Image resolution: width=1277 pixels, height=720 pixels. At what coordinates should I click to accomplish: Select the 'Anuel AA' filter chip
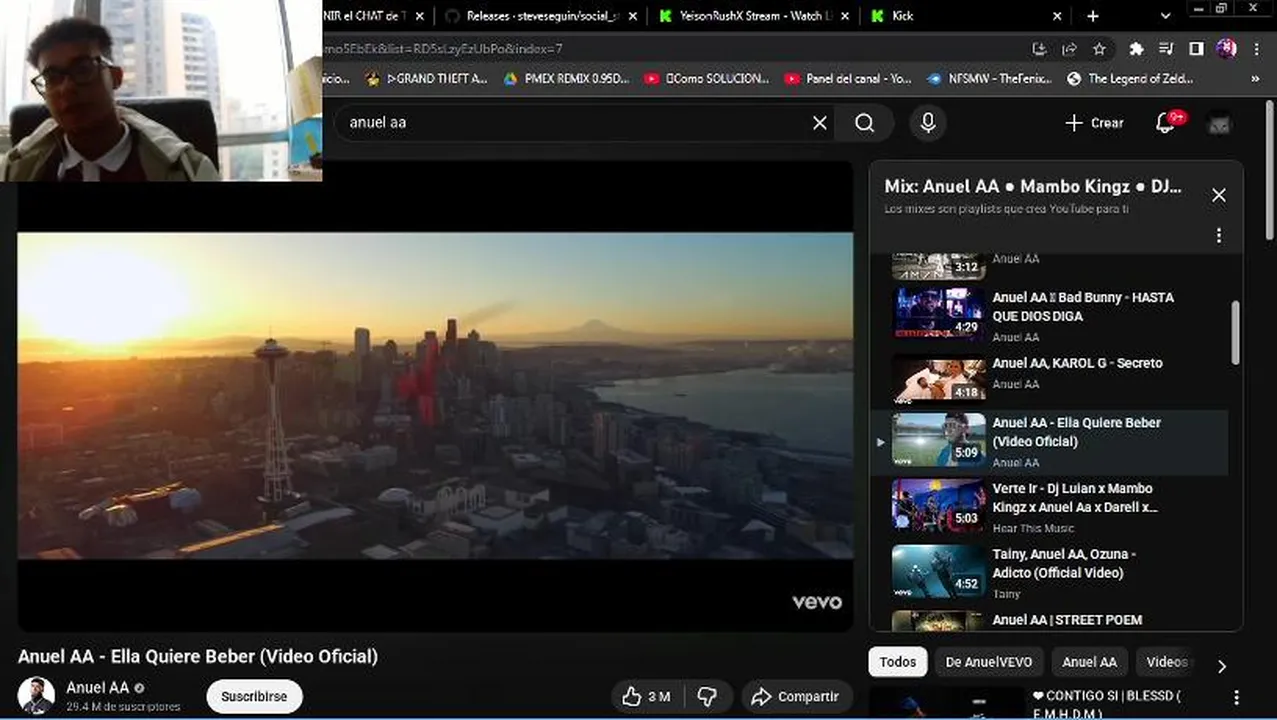coord(1089,661)
